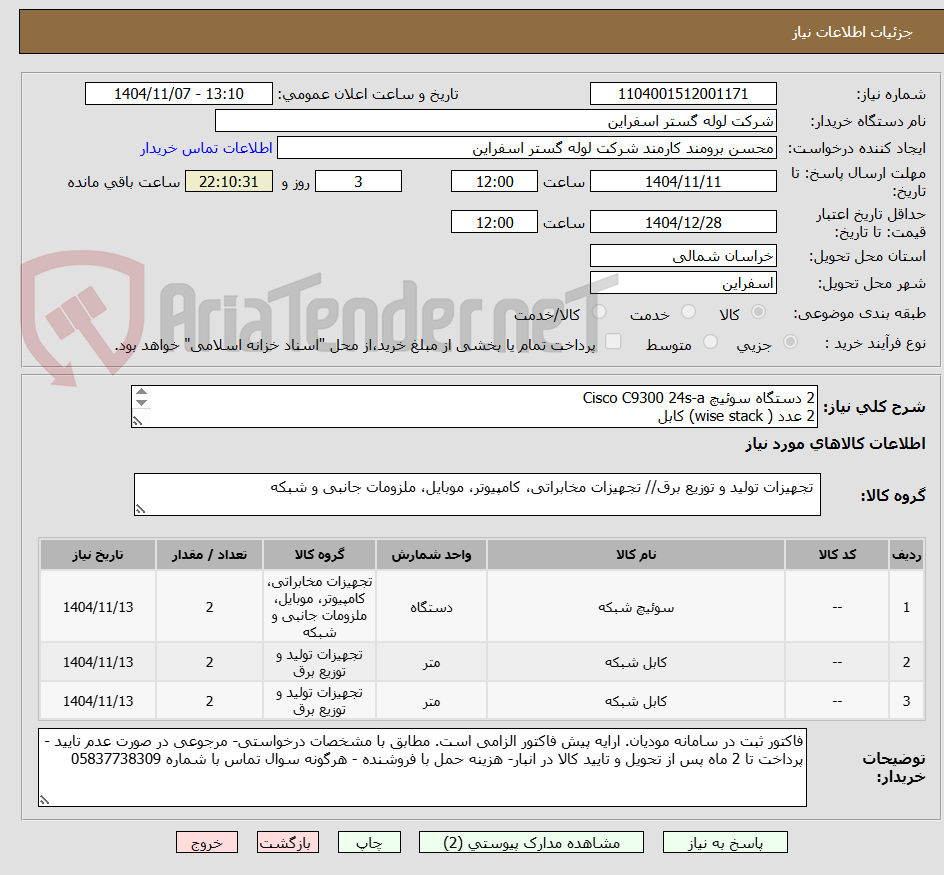Click the تاریخ نیاز column header
The height and width of the screenshot is (875, 944).
point(98,555)
